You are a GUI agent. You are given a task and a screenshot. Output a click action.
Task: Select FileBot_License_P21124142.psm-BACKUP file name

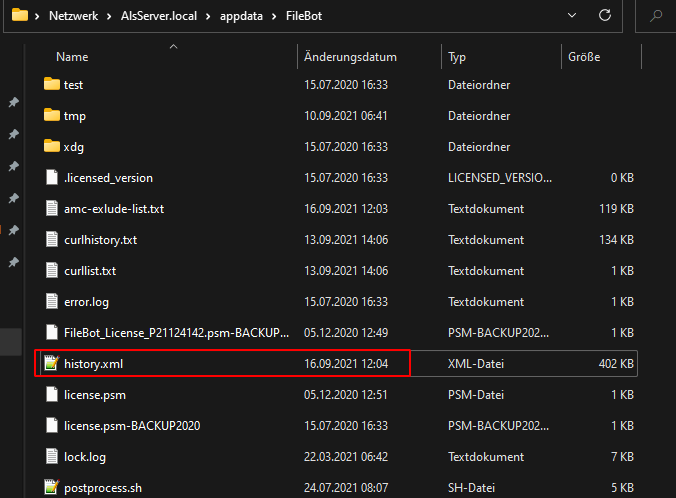176,333
